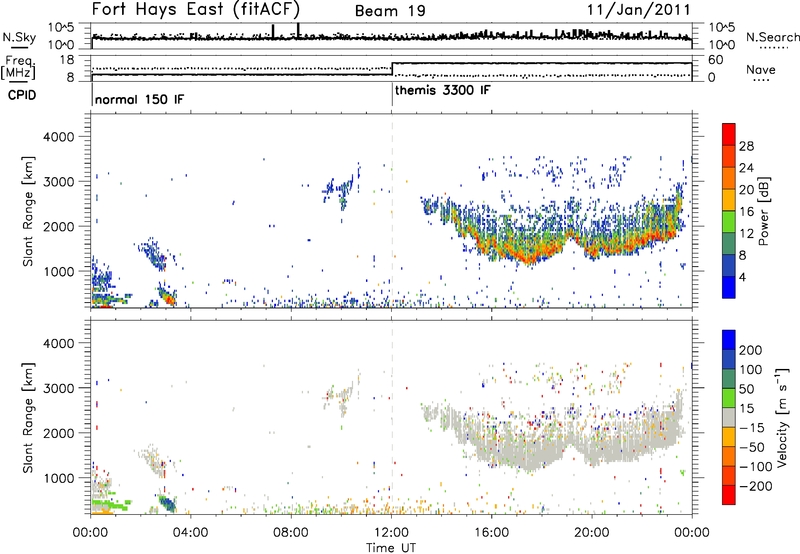Click the '-100' velocity colorbar value
Screen dimensions: 800x554
pos(756,467)
